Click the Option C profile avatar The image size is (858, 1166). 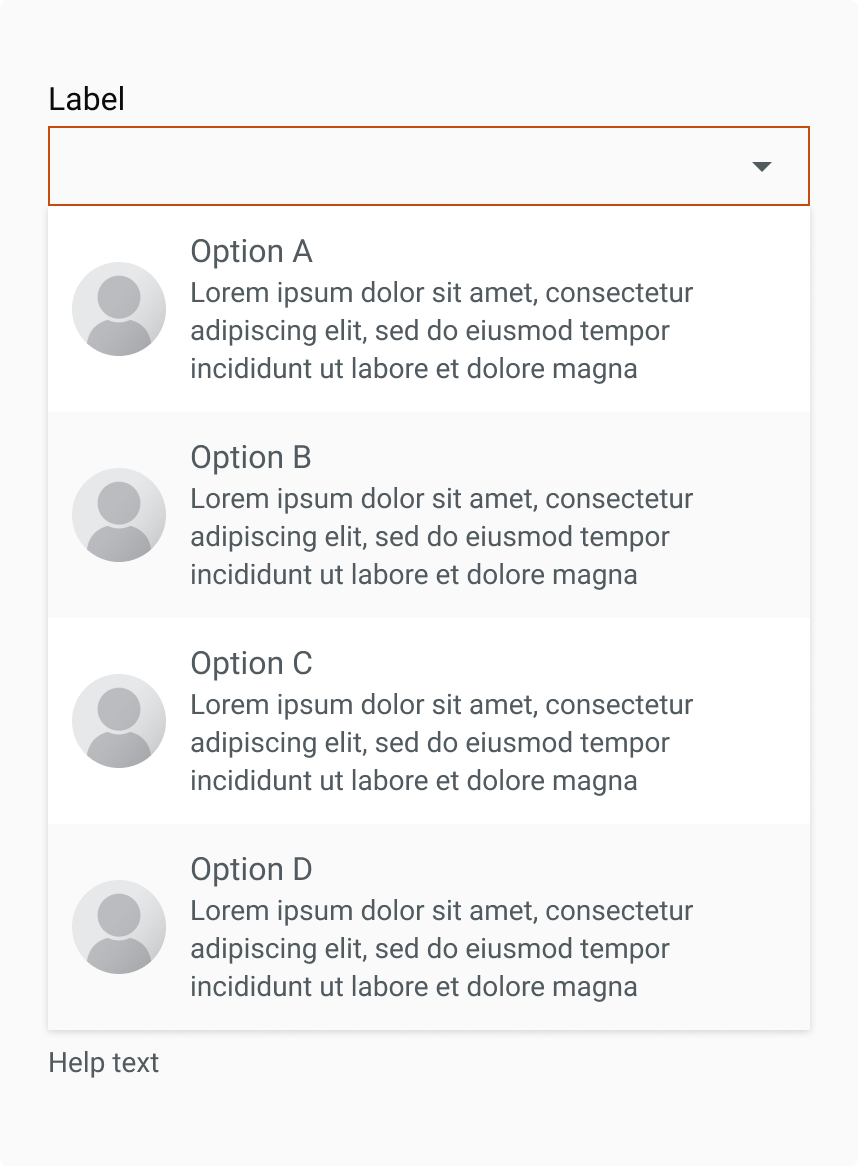(x=119, y=721)
